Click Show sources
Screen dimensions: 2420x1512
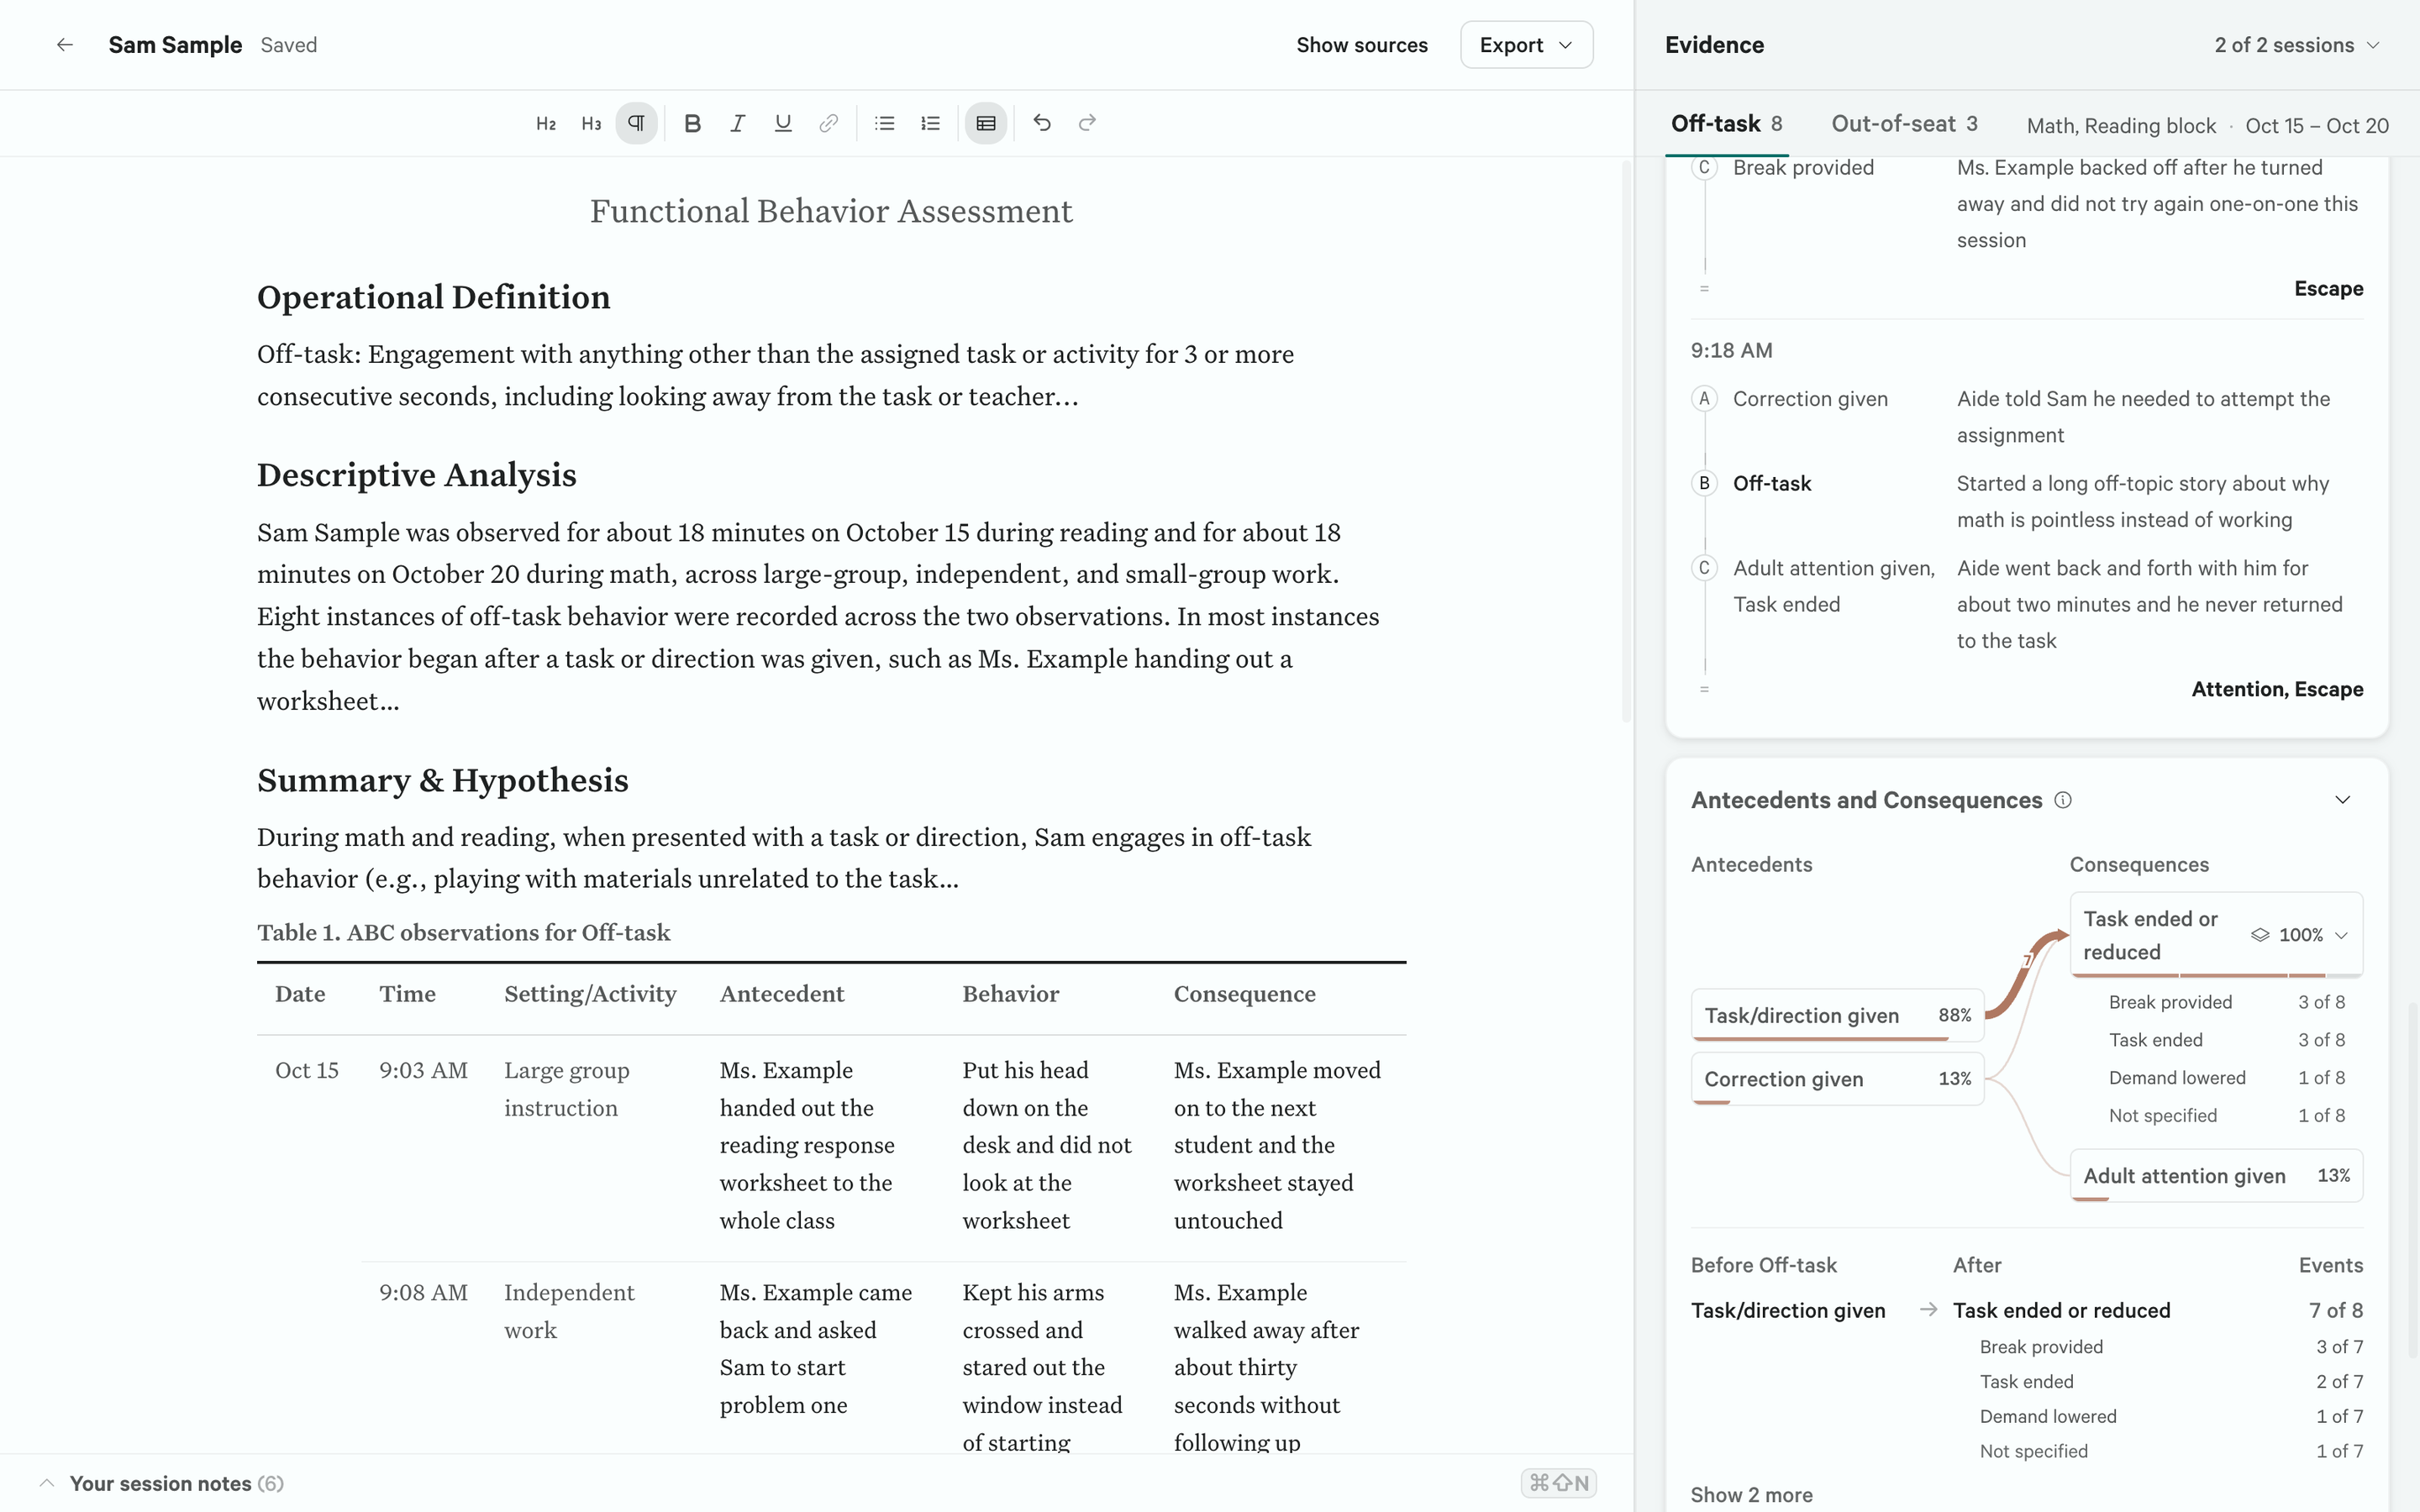(x=1362, y=45)
